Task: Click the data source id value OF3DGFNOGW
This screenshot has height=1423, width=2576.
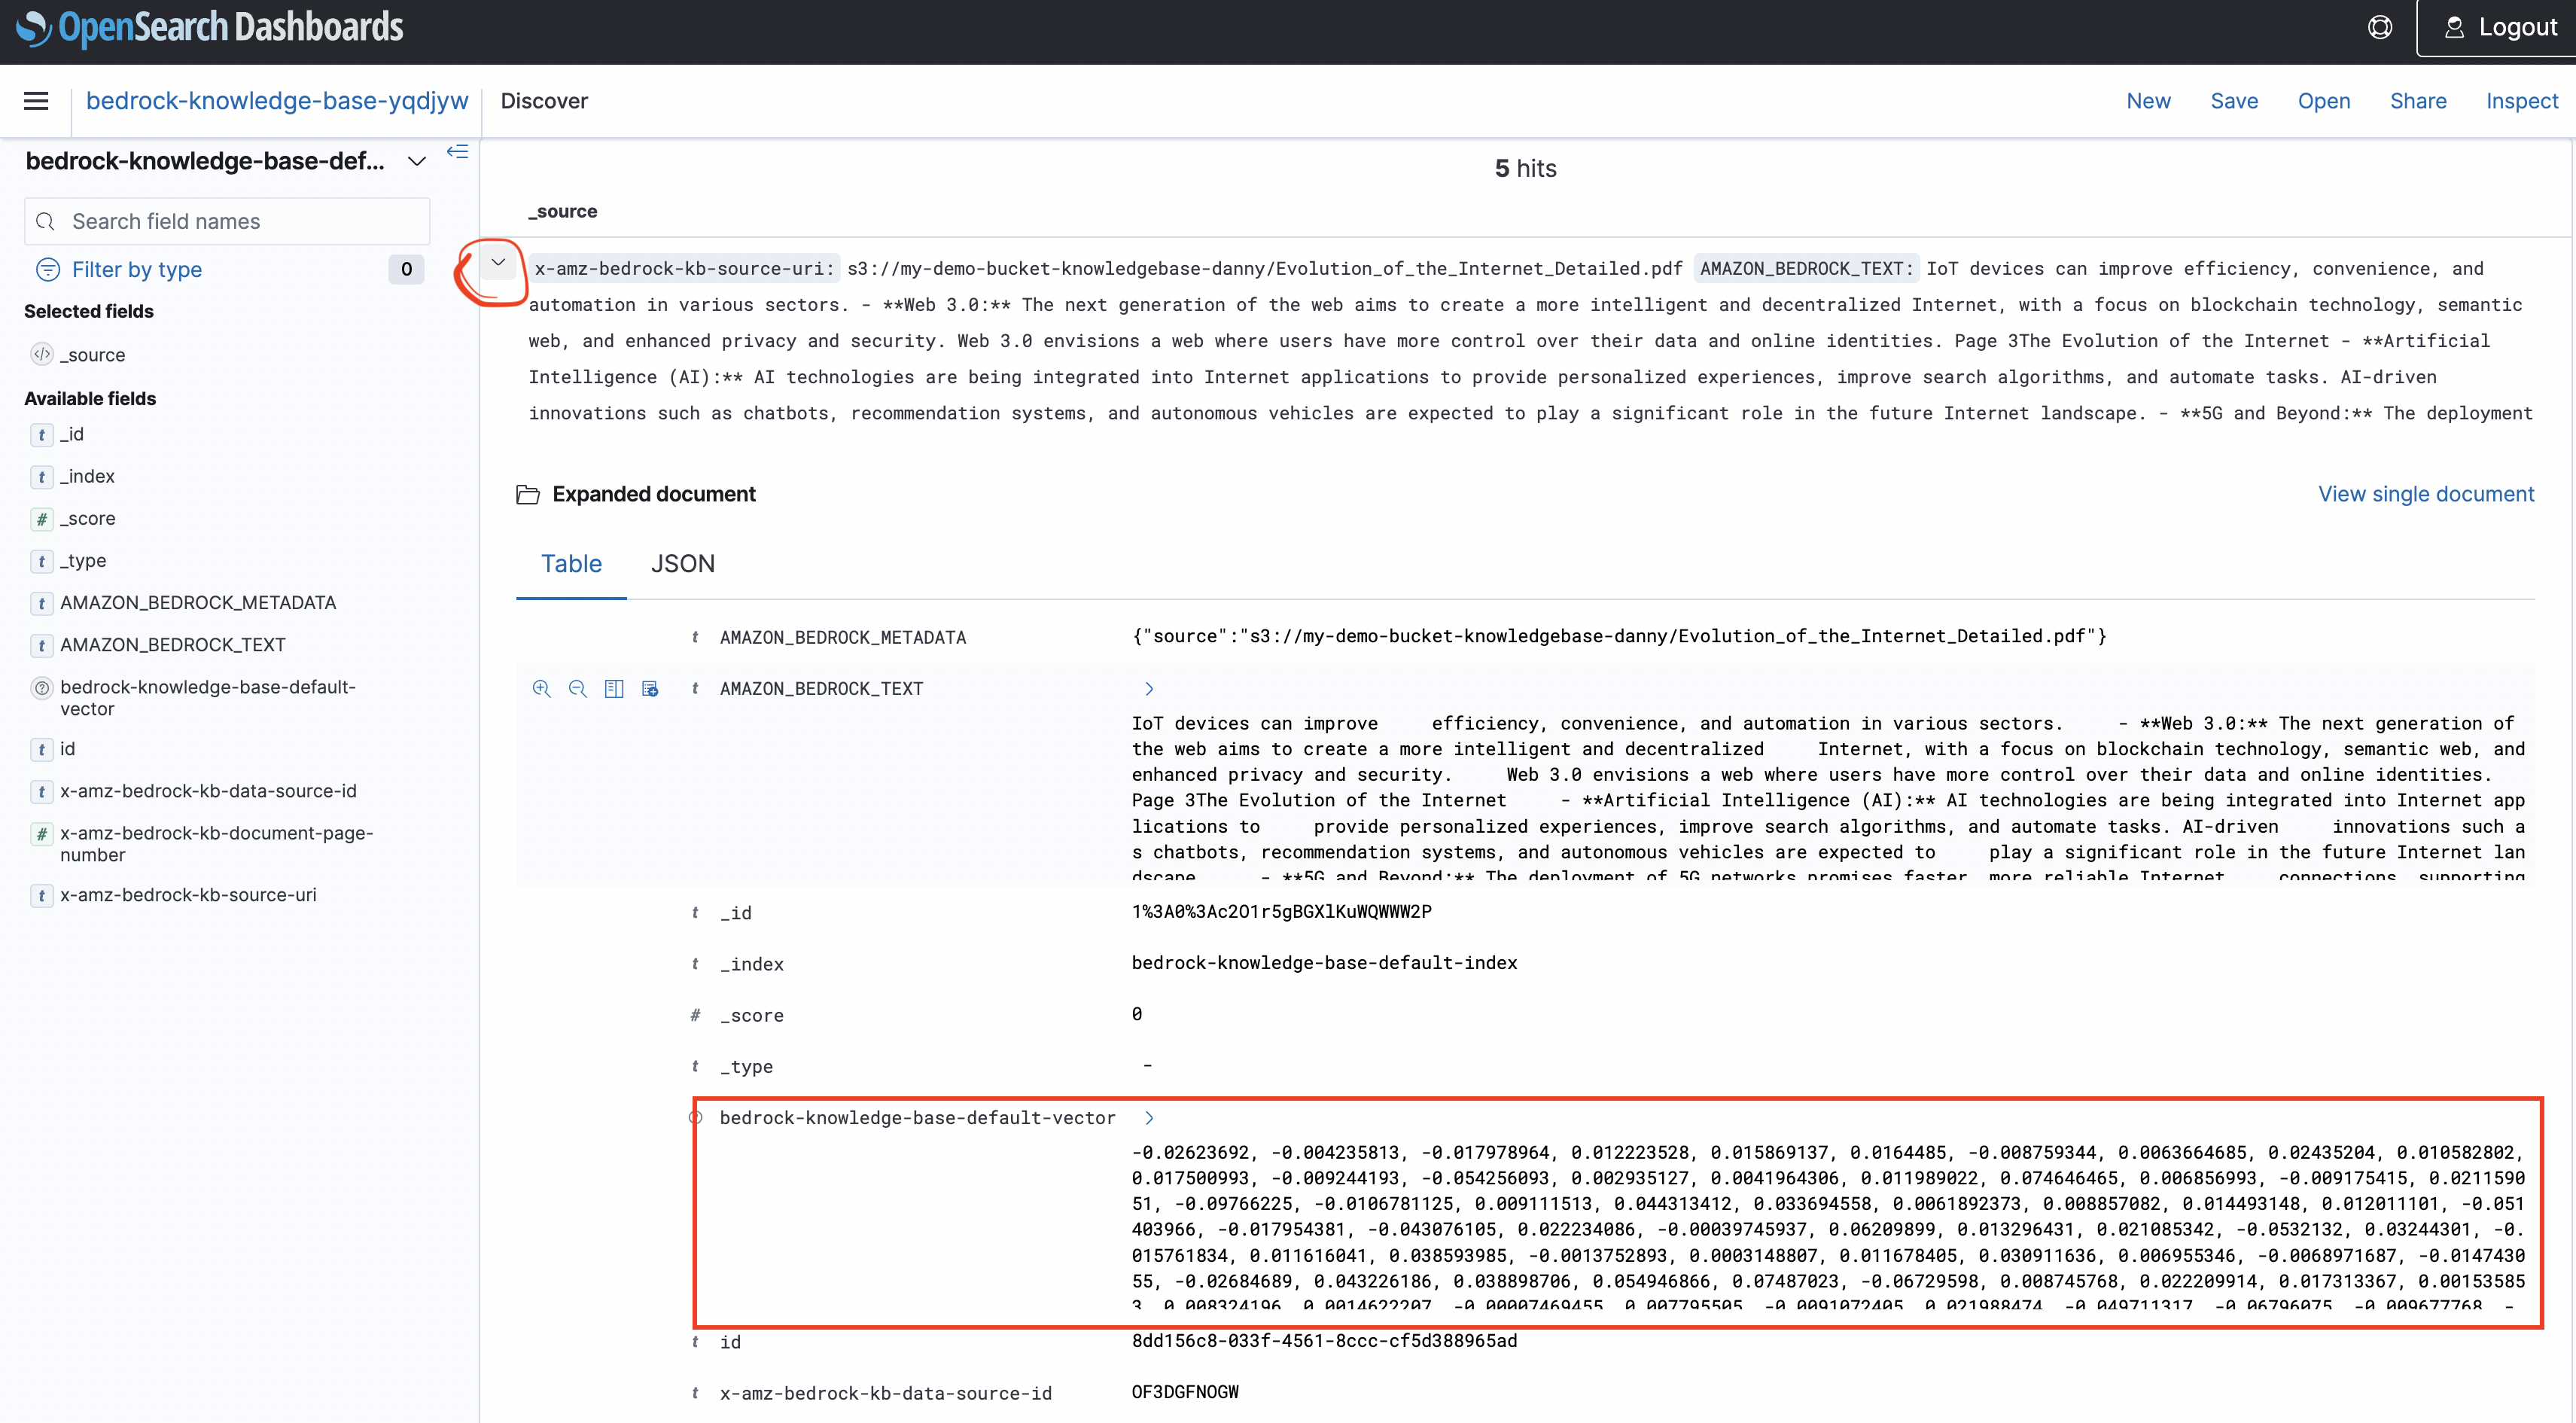Action: click(1185, 1391)
